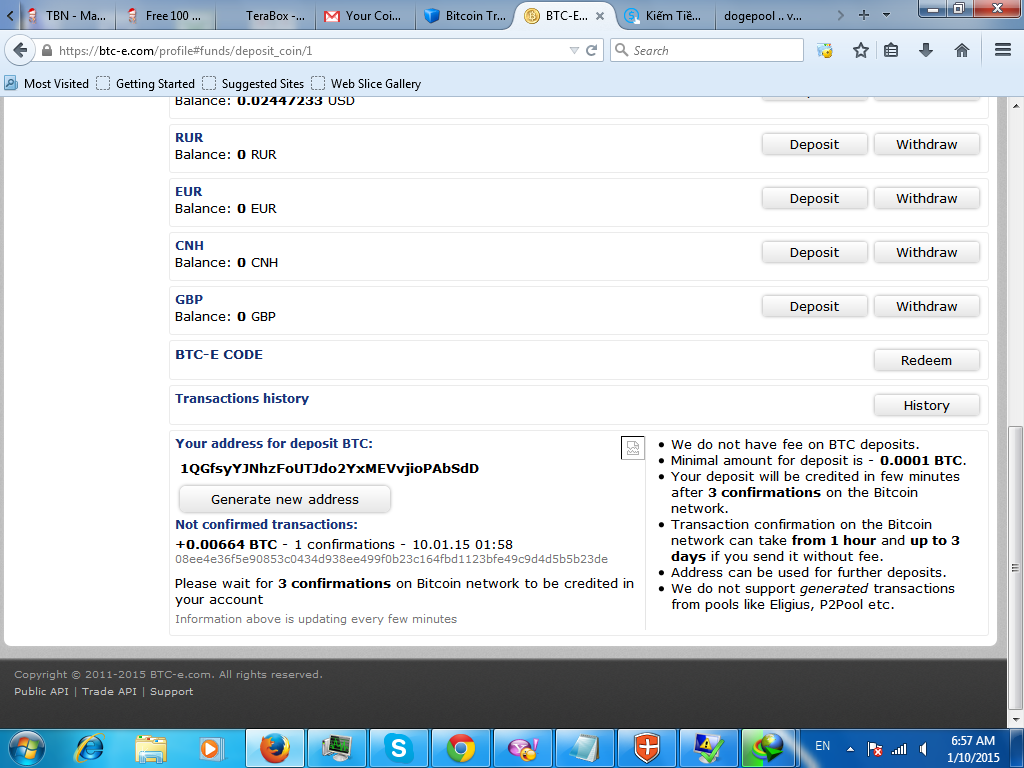Open the downloads arrow icon
1024x768 pixels.
925,50
